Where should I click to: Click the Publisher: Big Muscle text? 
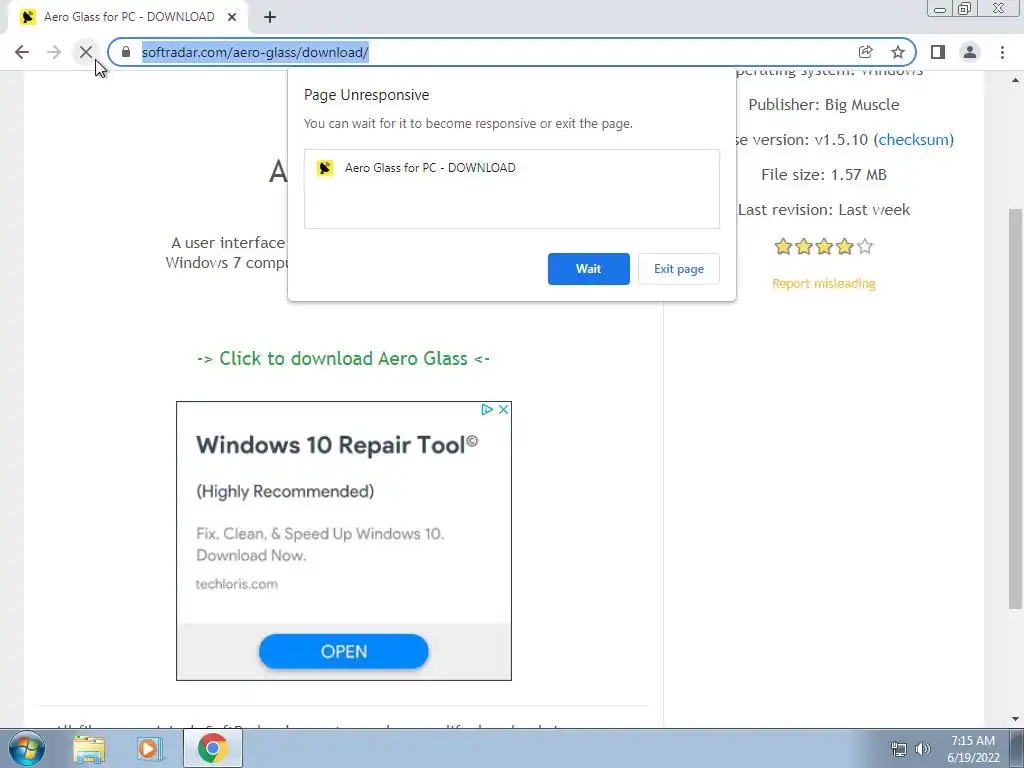[x=824, y=104]
